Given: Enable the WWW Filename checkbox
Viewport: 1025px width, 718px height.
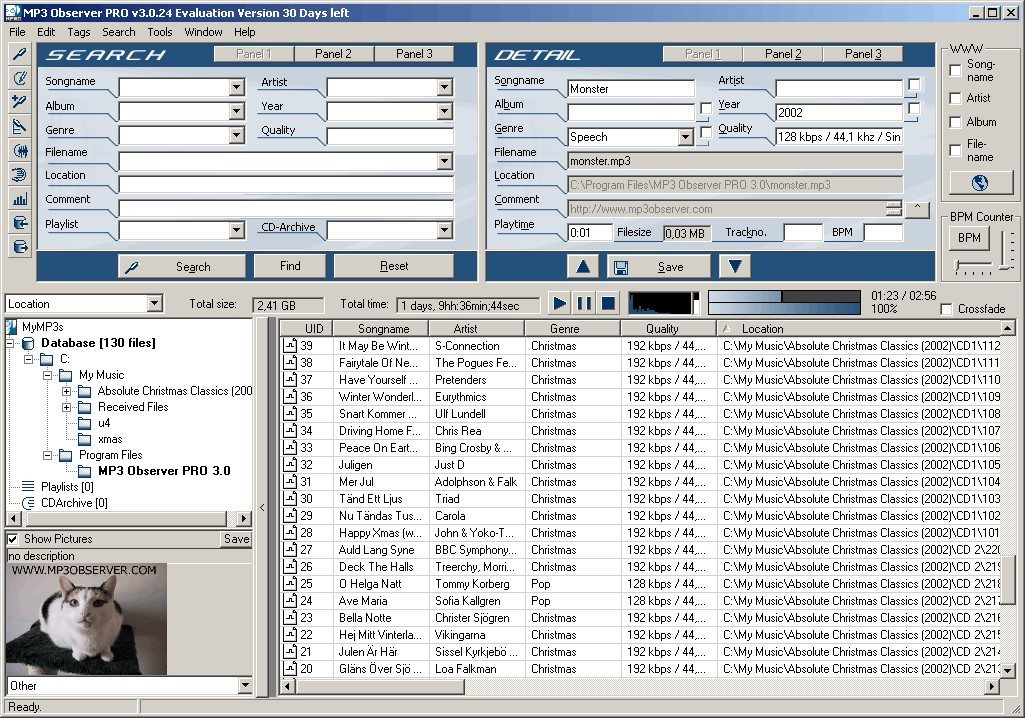Looking at the screenshot, I should (956, 150).
